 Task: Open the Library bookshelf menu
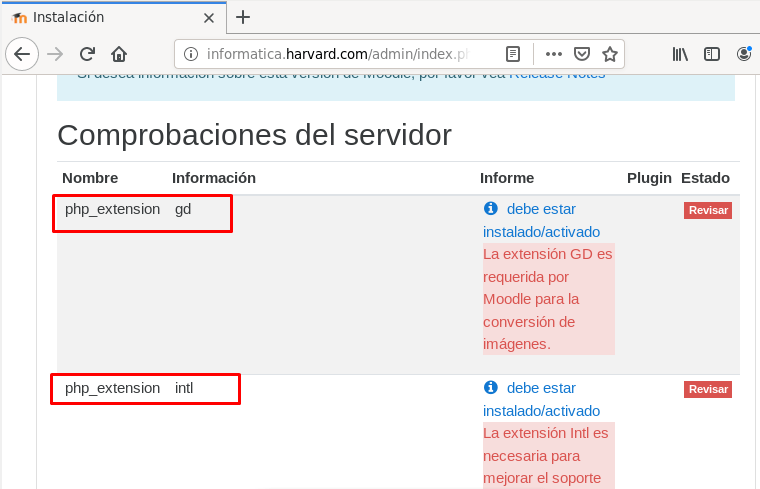click(680, 54)
